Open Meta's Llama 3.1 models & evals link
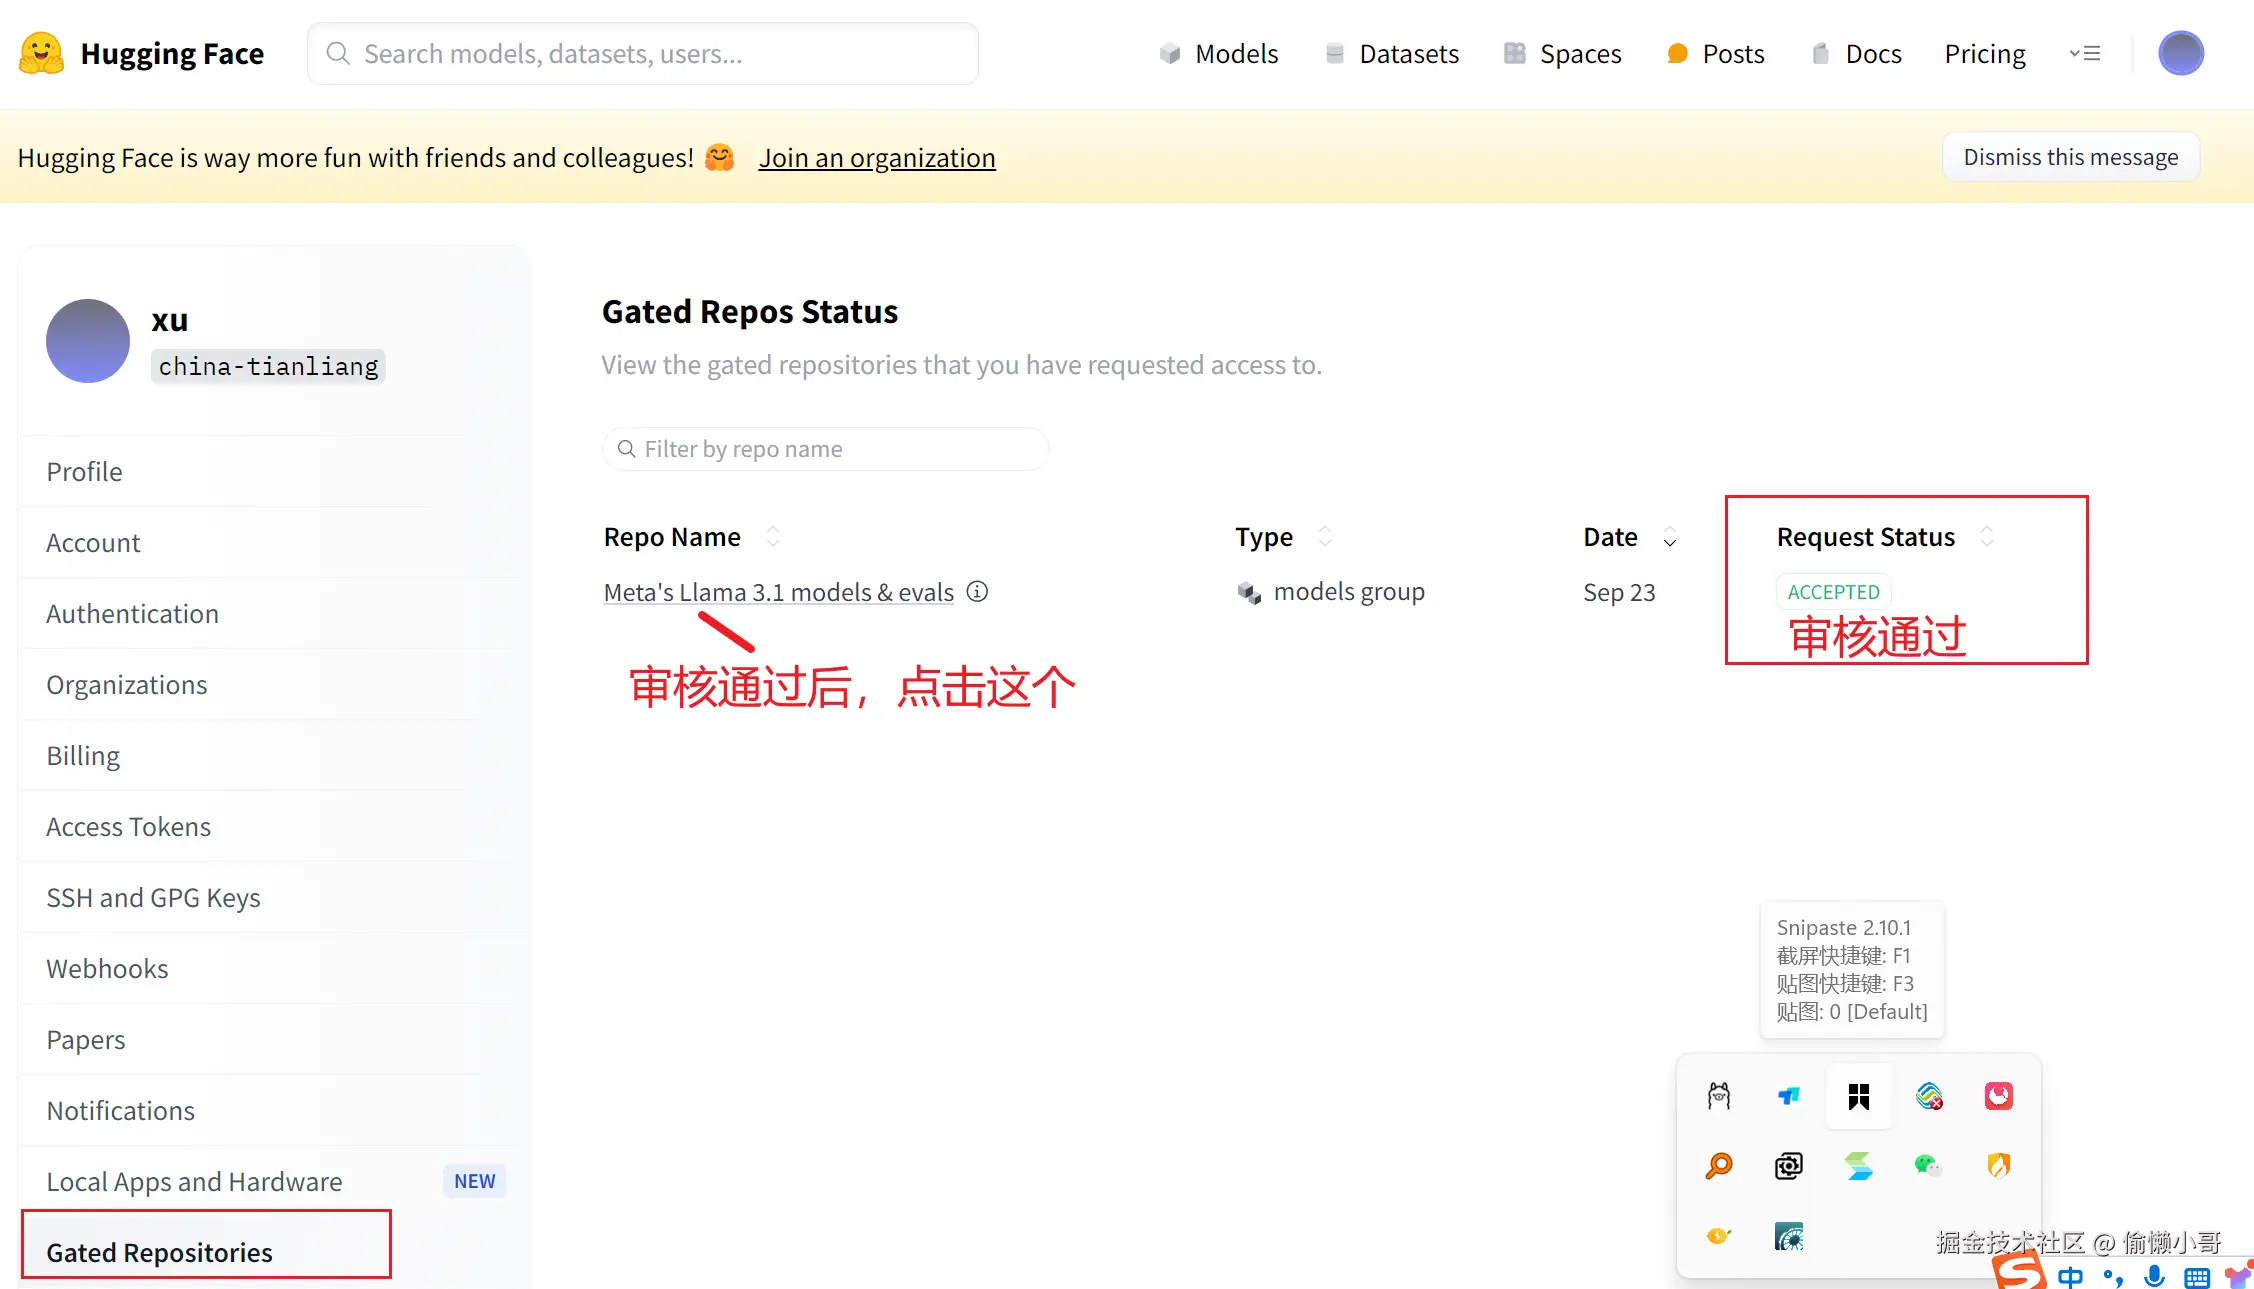The image size is (2254, 1289). click(x=778, y=592)
